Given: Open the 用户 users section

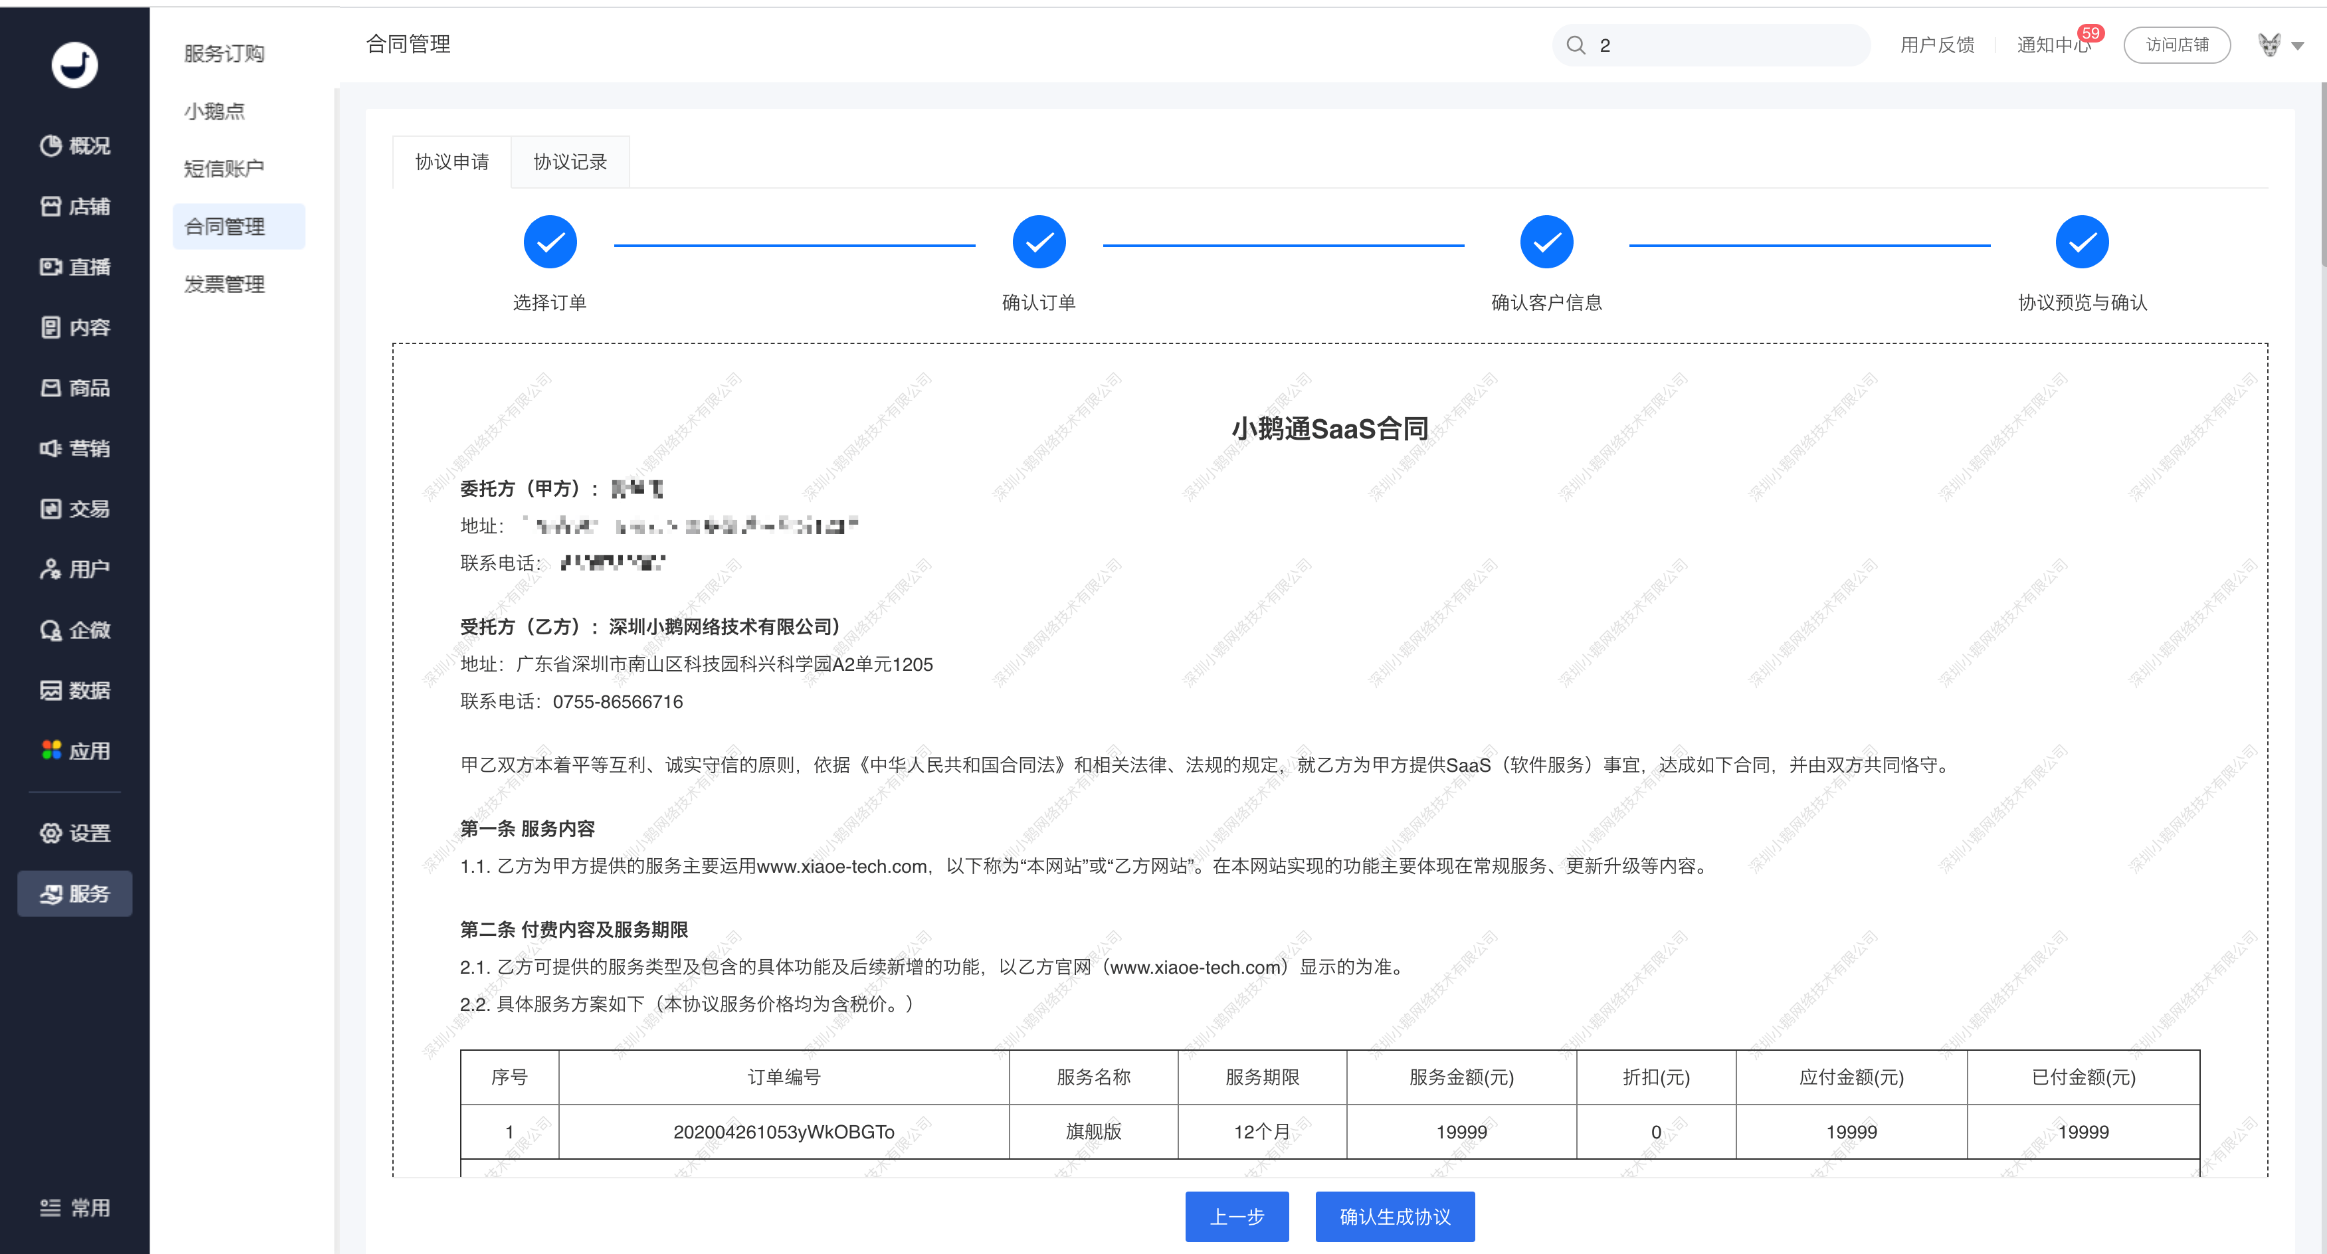Looking at the screenshot, I should tap(75, 570).
